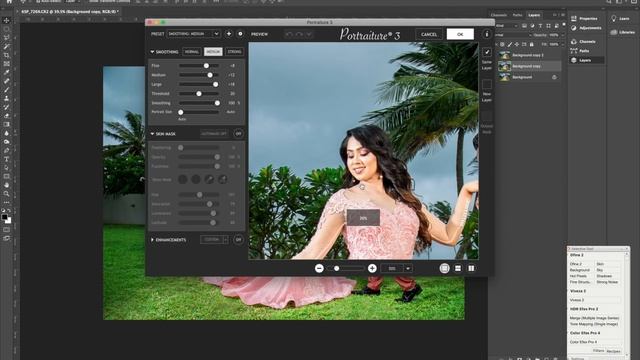Switch to the Channels tab

[499, 15]
